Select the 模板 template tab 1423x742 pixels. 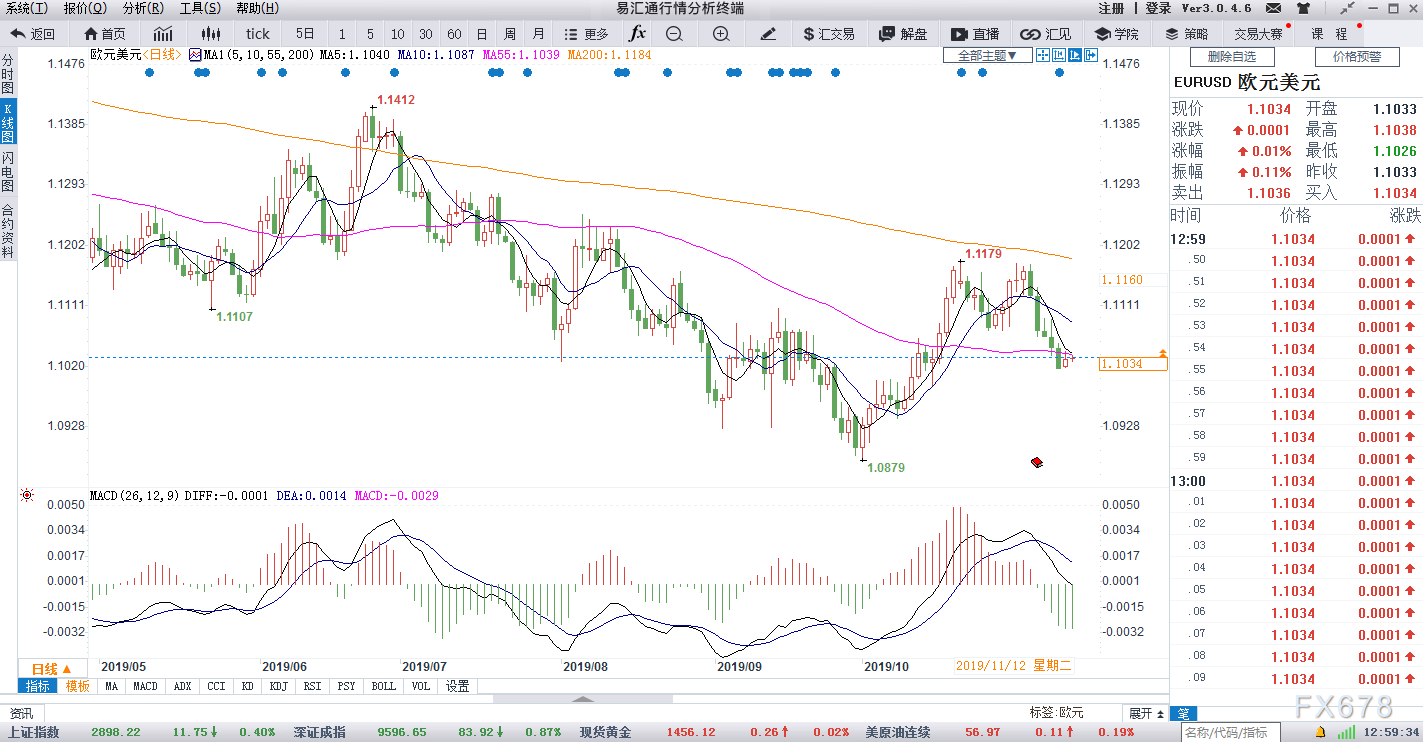78,686
